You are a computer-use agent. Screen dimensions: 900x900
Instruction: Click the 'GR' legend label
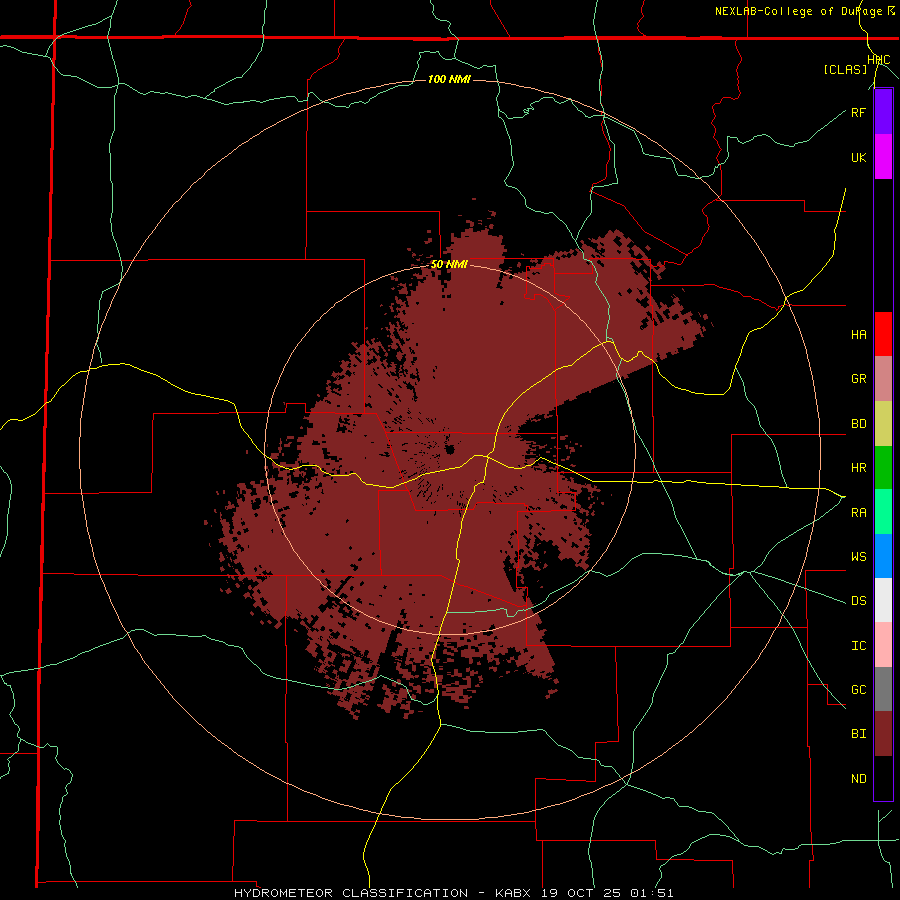click(x=858, y=379)
